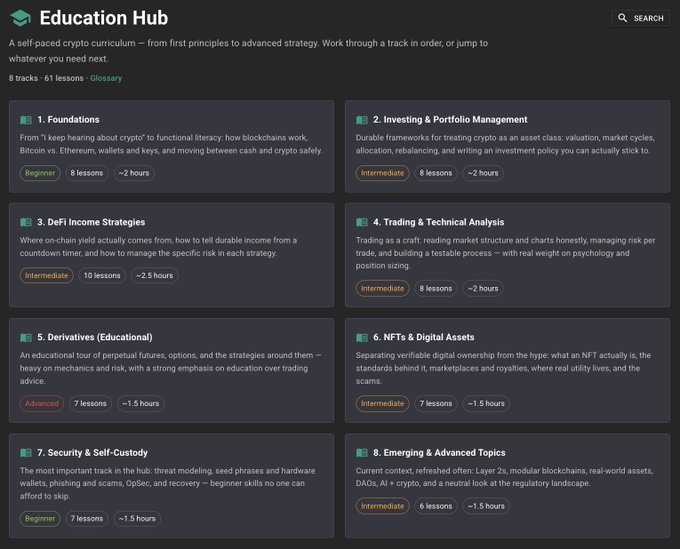
Task: Click the description starting 'The most important track'
Action: point(167,483)
